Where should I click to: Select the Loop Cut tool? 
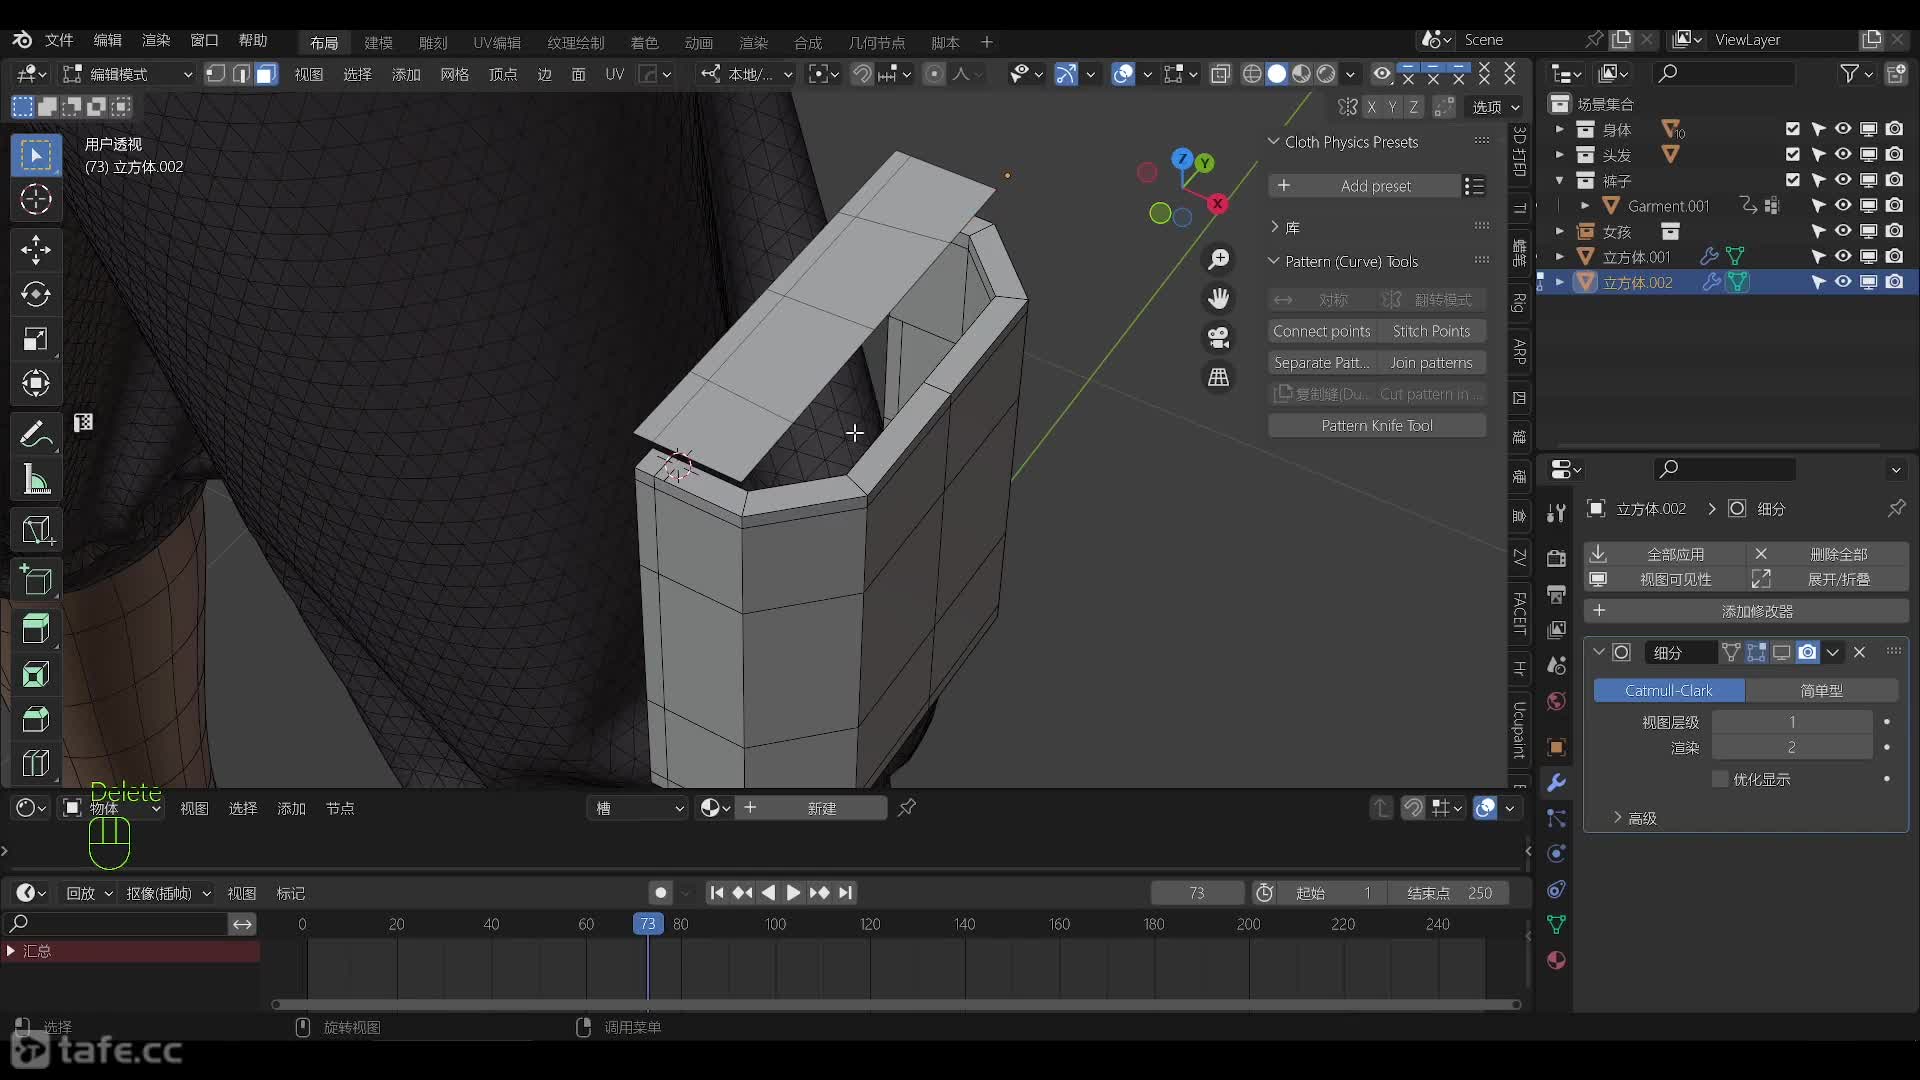coord(36,763)
